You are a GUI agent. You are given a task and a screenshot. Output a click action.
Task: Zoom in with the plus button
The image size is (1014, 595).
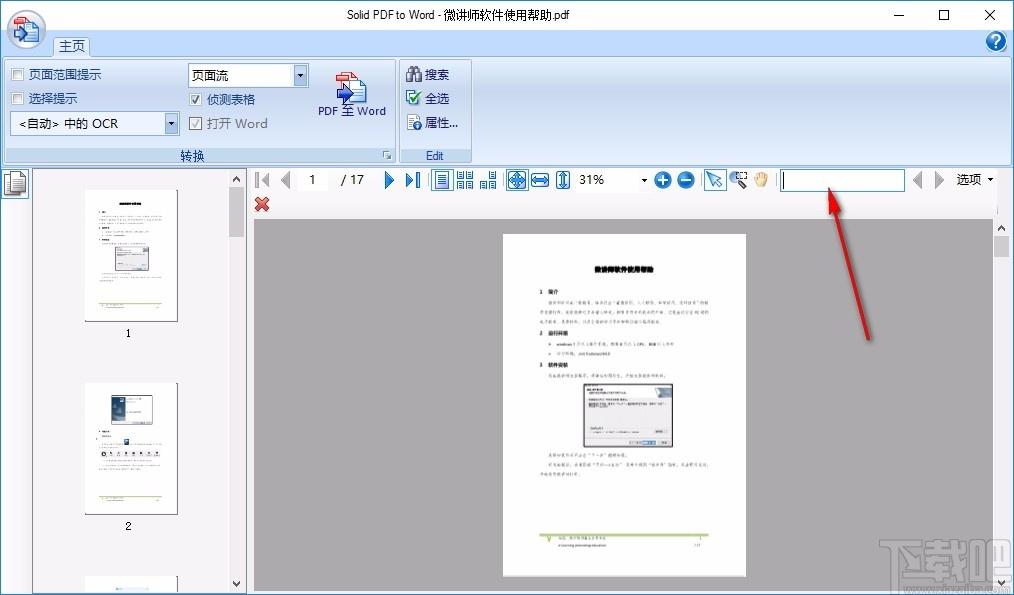click(663, 180)
